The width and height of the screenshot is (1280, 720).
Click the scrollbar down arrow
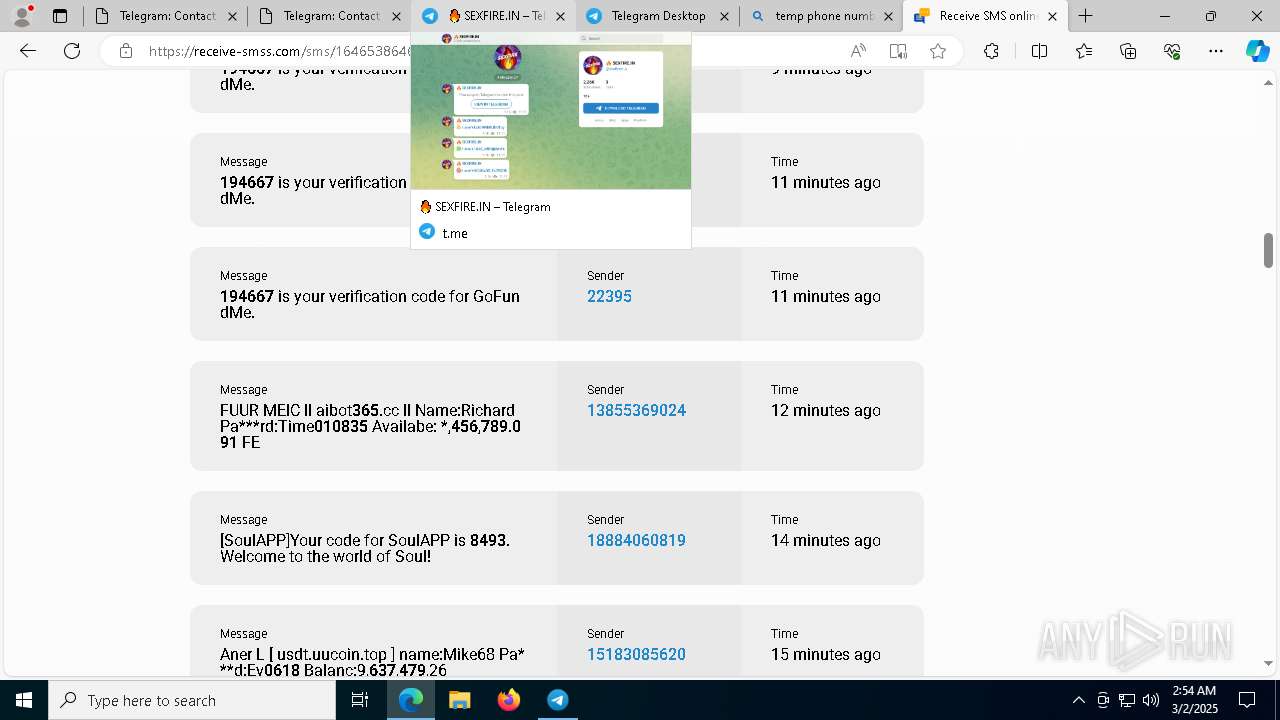[x=1269, y=663]
